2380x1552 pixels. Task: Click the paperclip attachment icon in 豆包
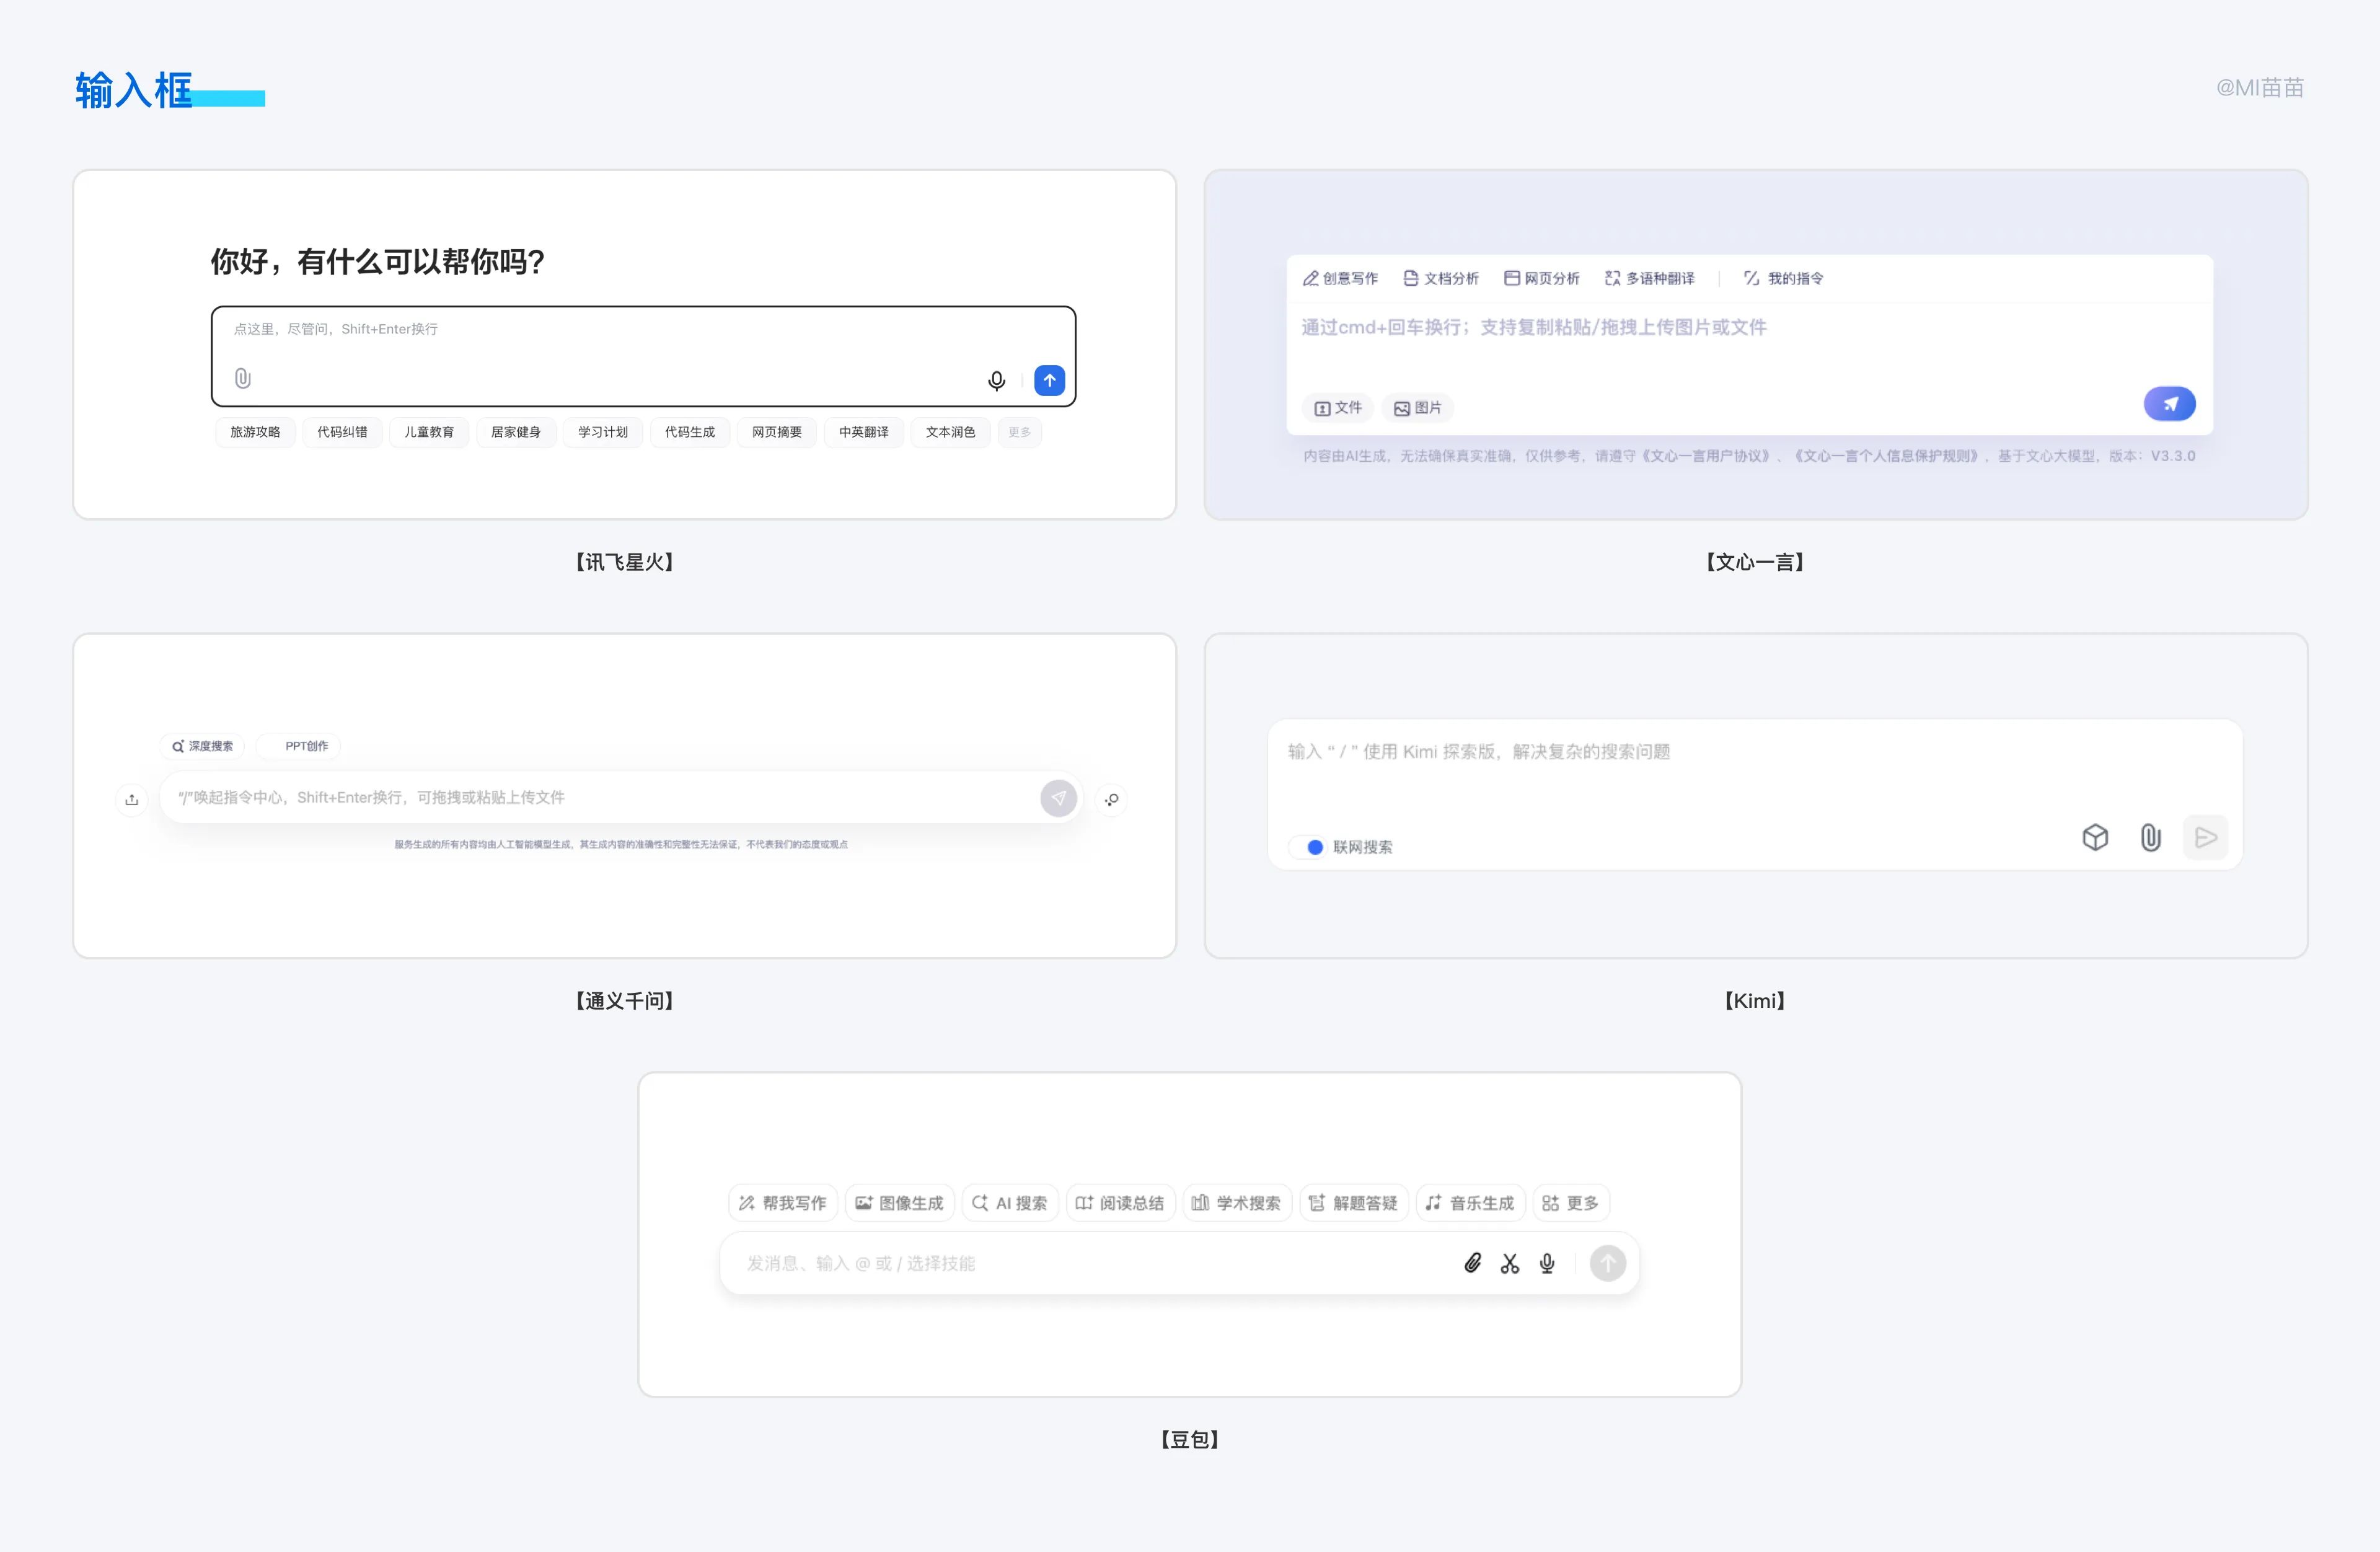point(1473,1263)
